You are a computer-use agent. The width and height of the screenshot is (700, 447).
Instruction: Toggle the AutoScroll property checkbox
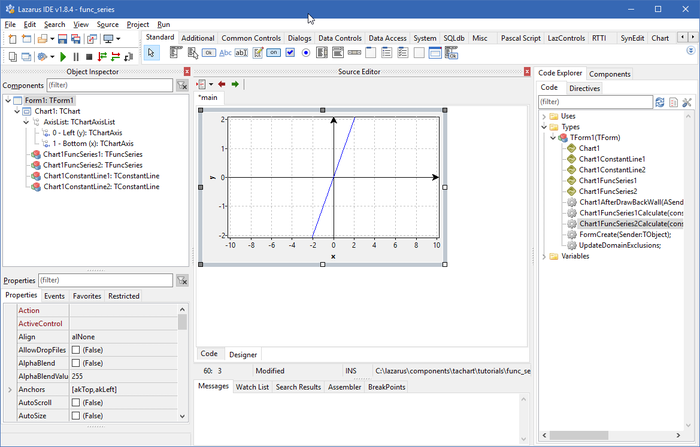(76, 402)
